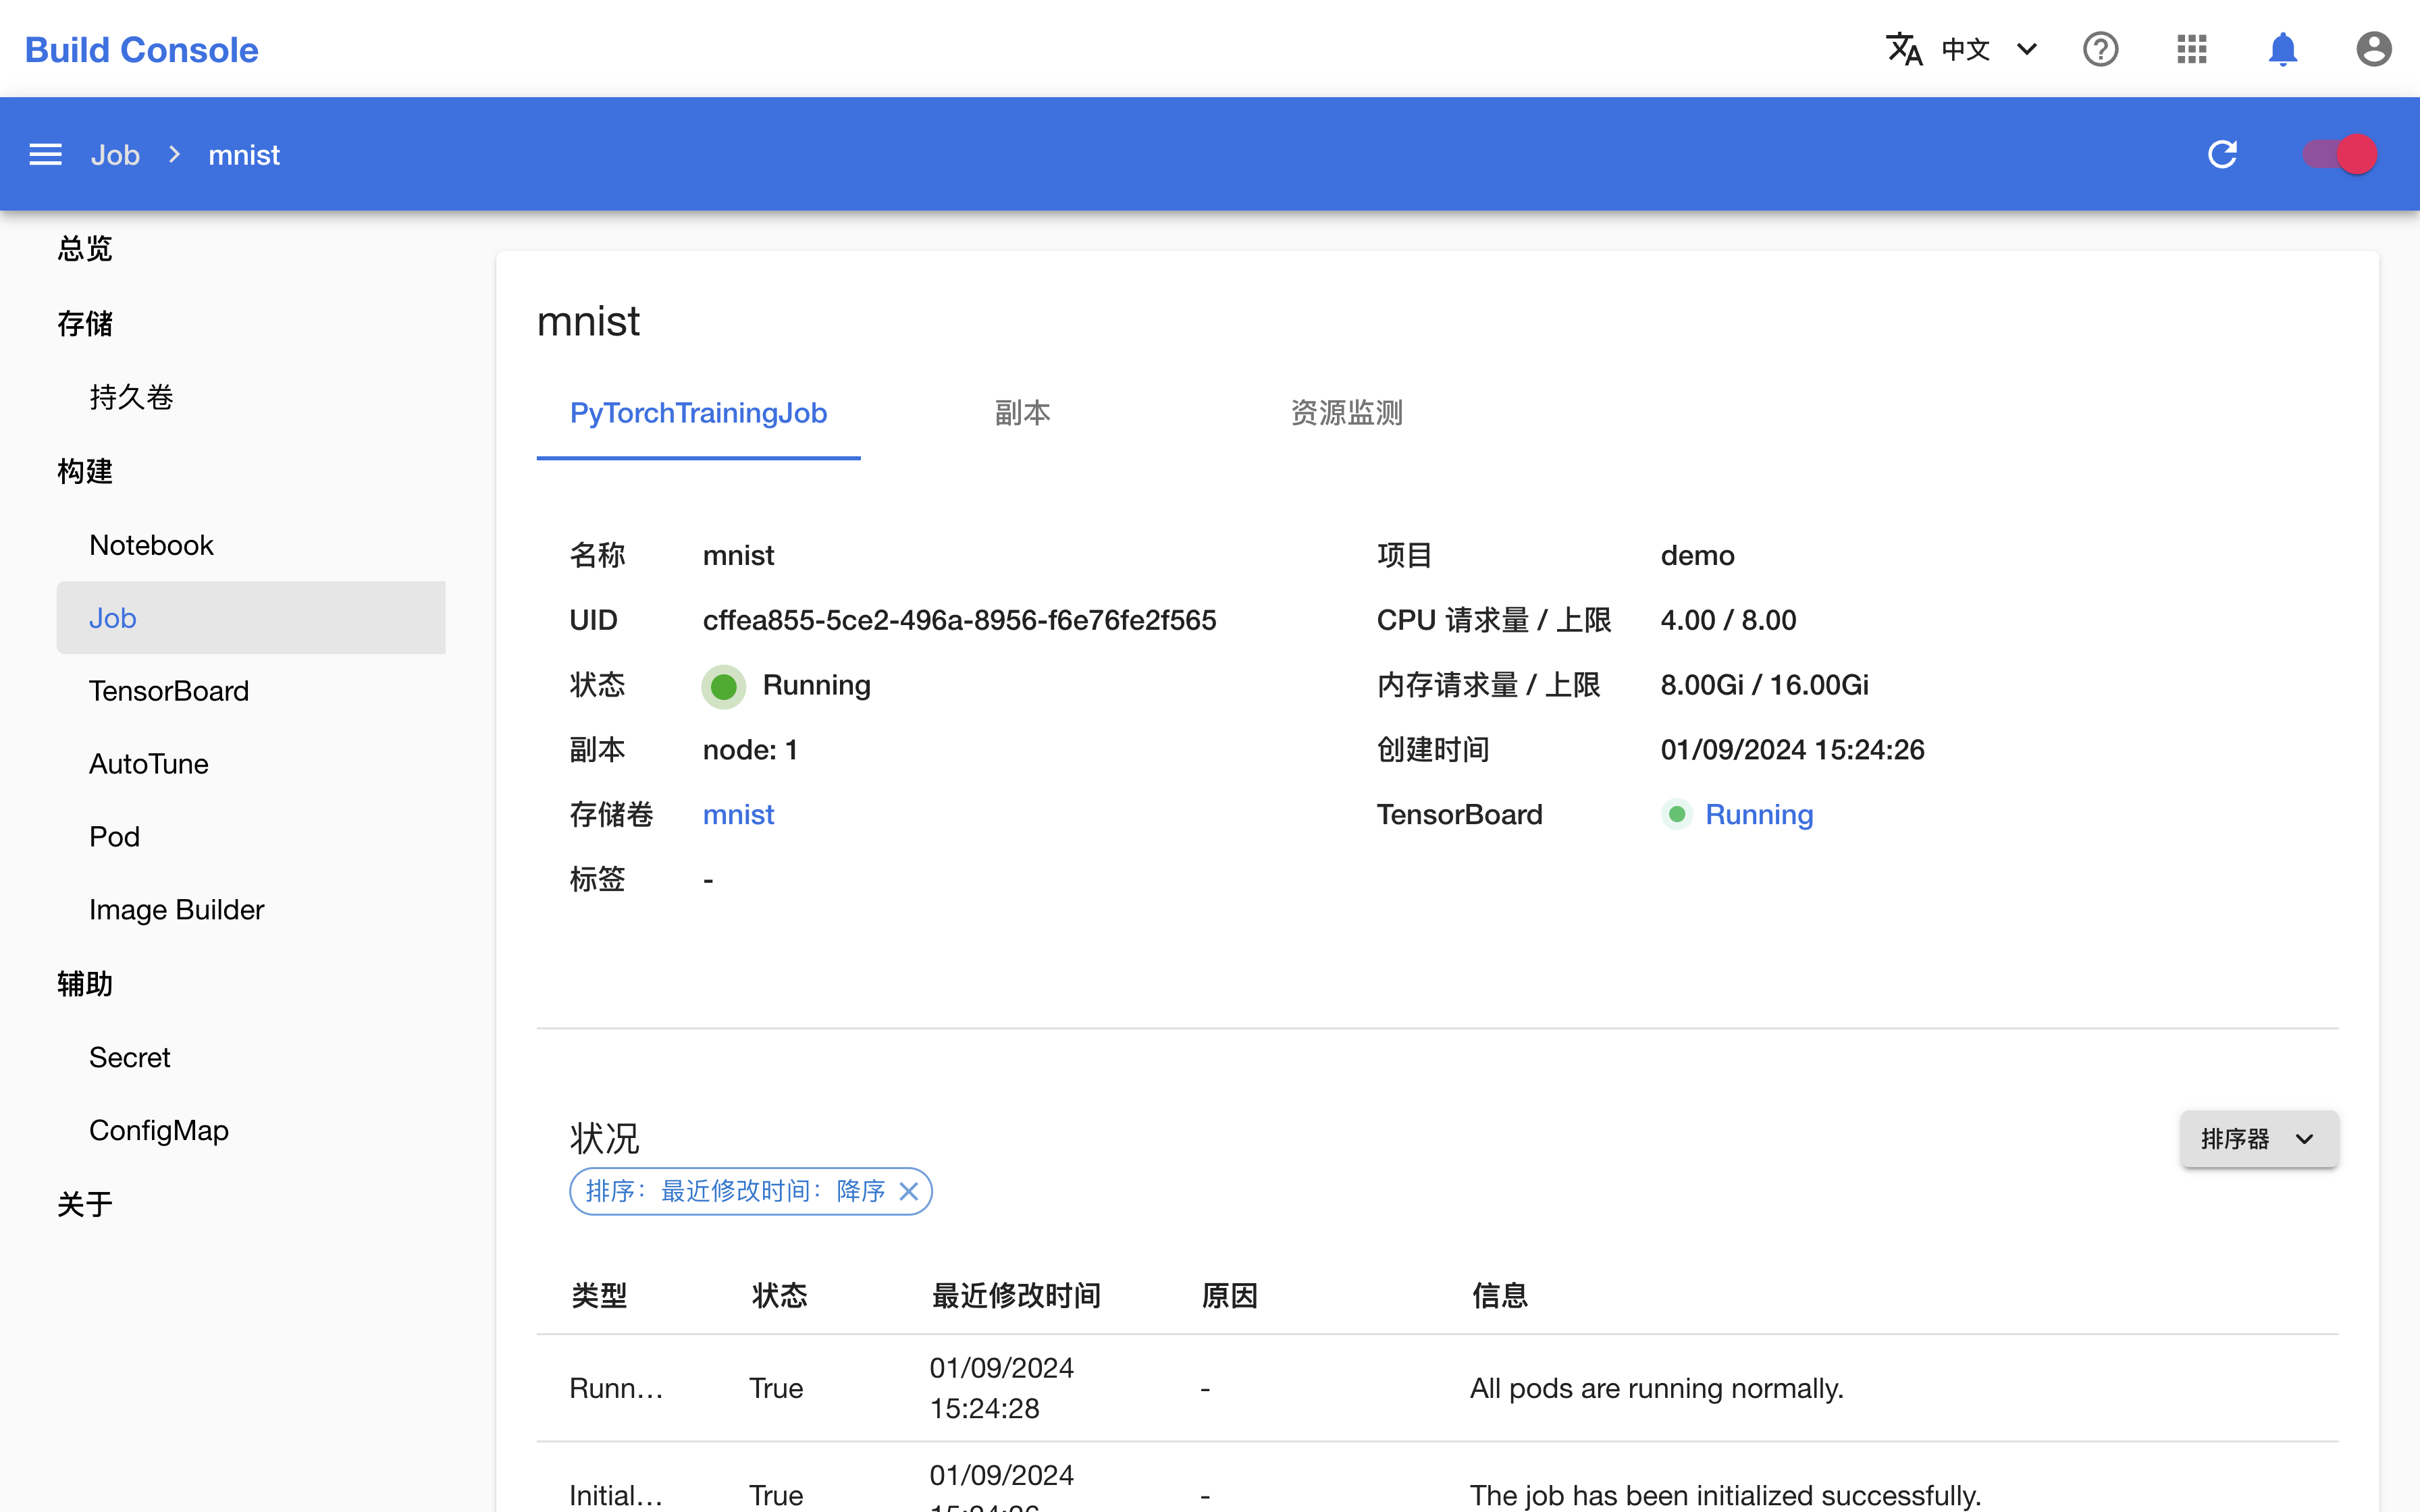Open 总览 in the sidebar
Viewport: 2420px width, 1512px height.
pyautogui.click(x=85, y=248)
